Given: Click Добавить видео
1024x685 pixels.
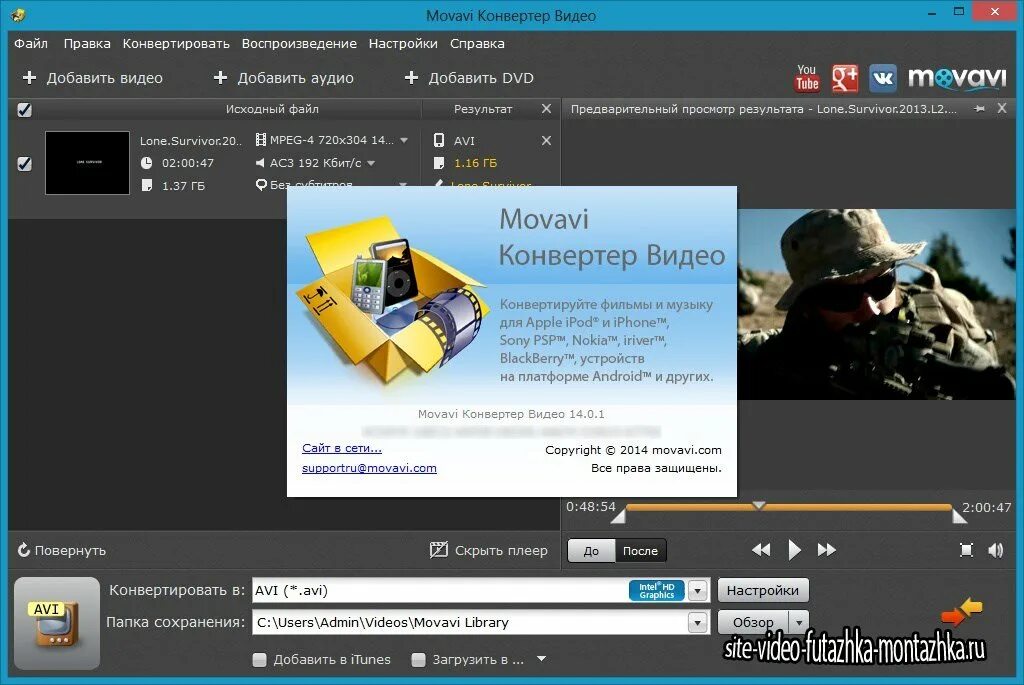Looking at the screenshot, I should pos(93,78).
